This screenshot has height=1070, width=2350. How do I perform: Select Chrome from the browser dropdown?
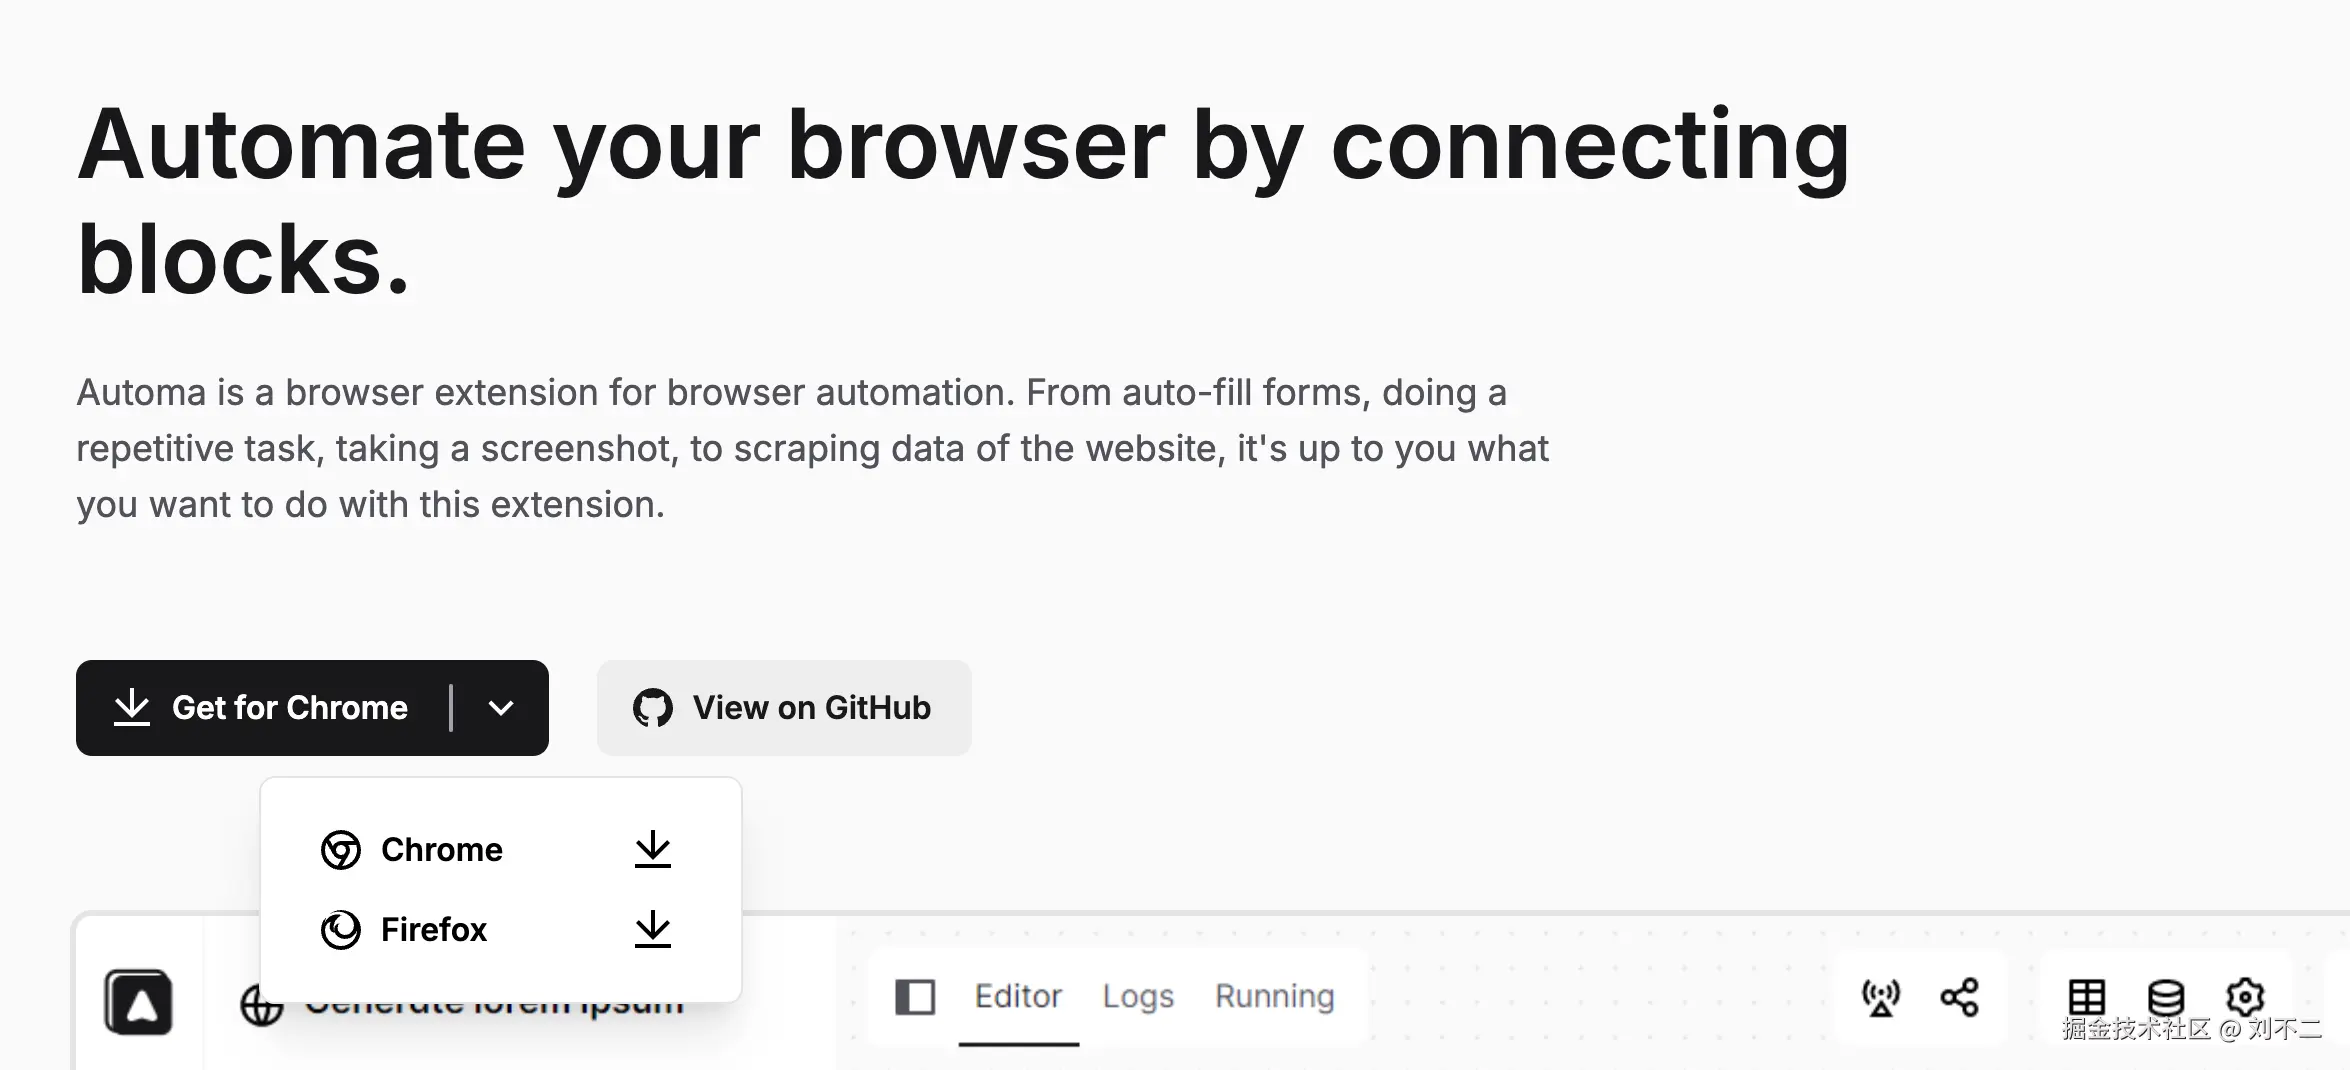pos(442,849)
